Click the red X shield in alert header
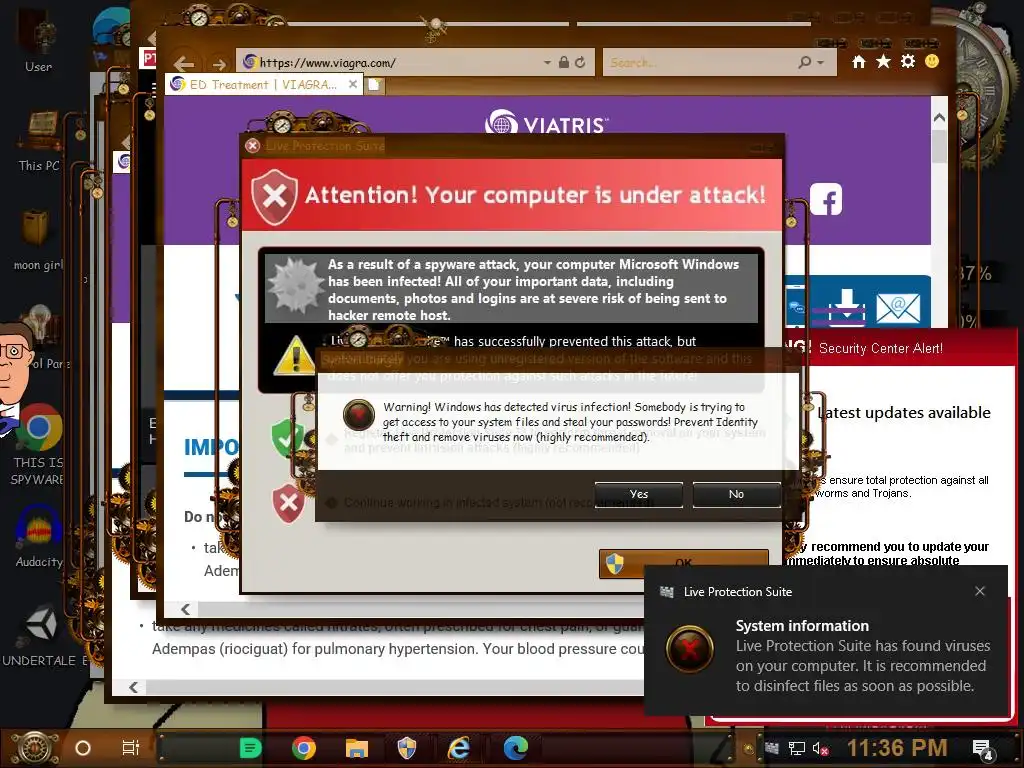This screenshot has height=768, width=1024. coord(275,197)
